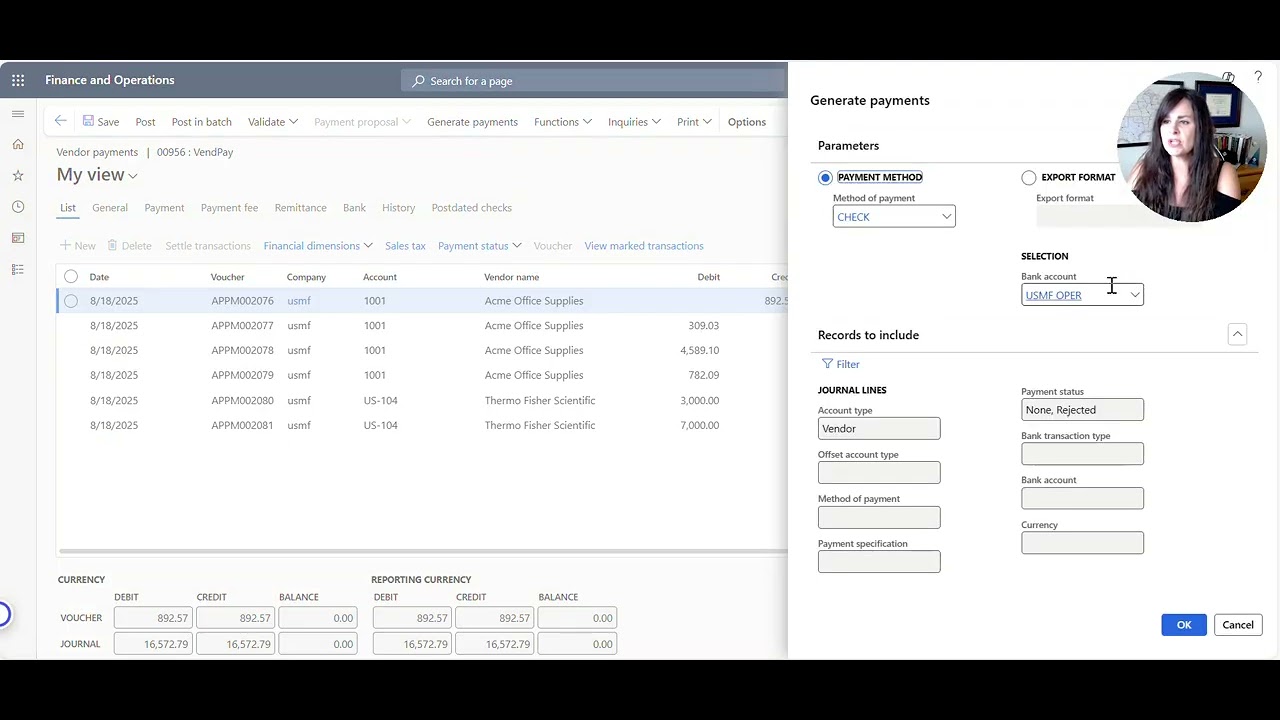Click the Cancel button
This screenshot has width=1280, height=720.
coord(1238,625)
